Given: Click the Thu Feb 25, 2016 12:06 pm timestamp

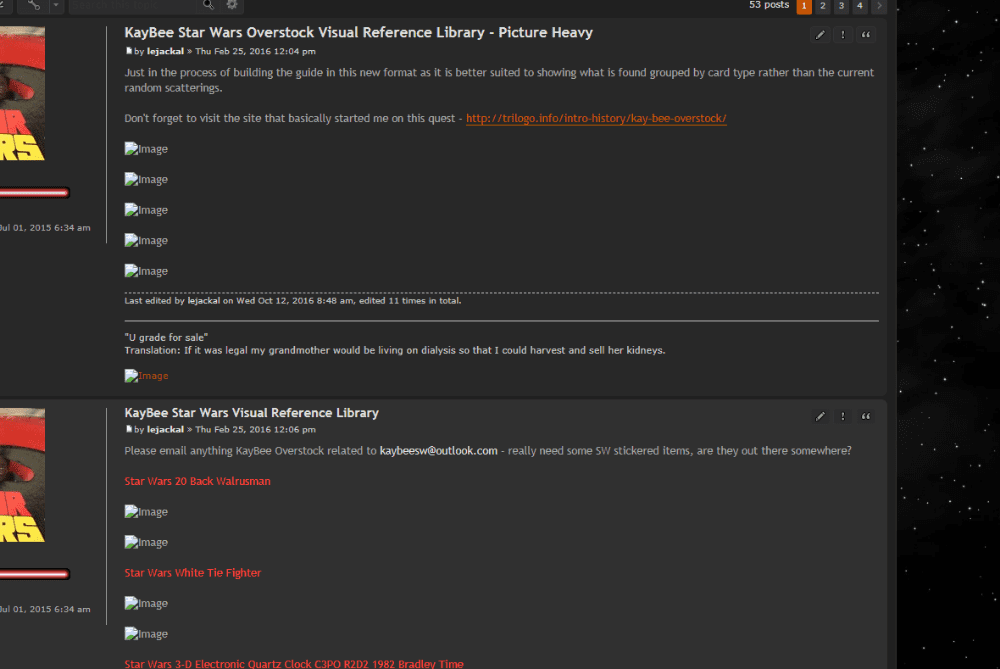Looking at the screenshot, I should point(255,429).
